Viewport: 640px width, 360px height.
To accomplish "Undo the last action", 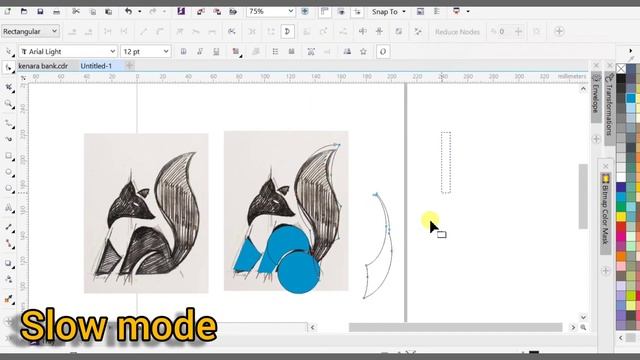I will [x=129, y=11].
